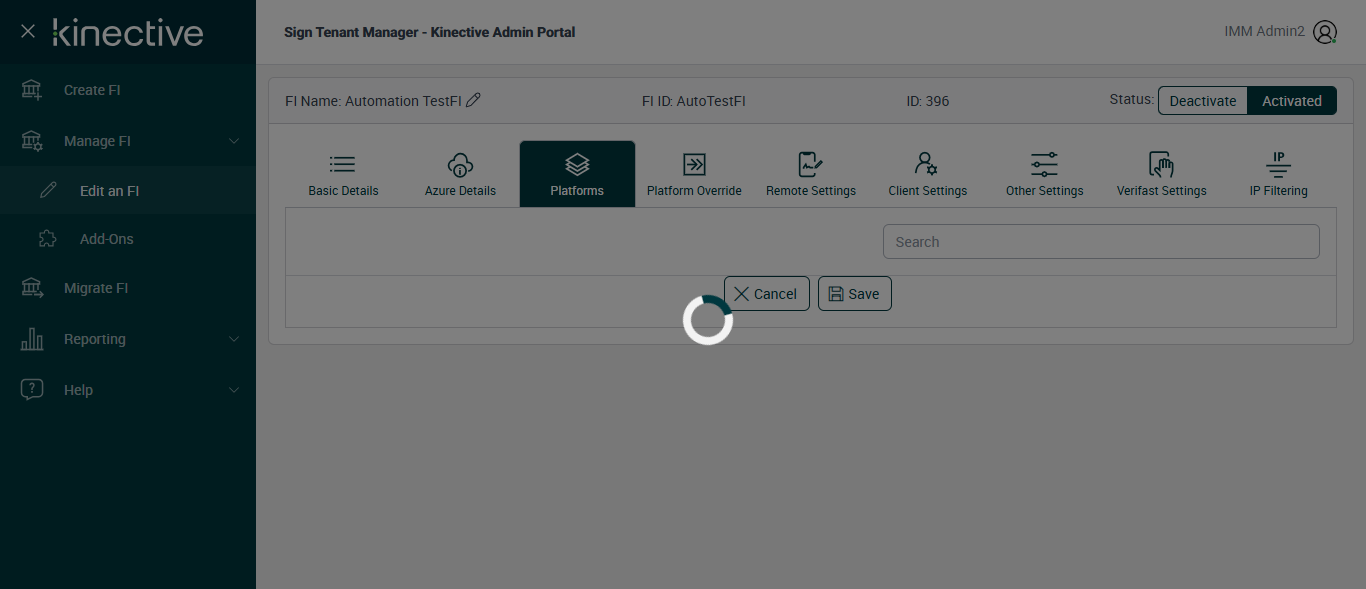Switch to the Platform Override tab
The image size is (1366, 589).
click(x=694, y=174)
